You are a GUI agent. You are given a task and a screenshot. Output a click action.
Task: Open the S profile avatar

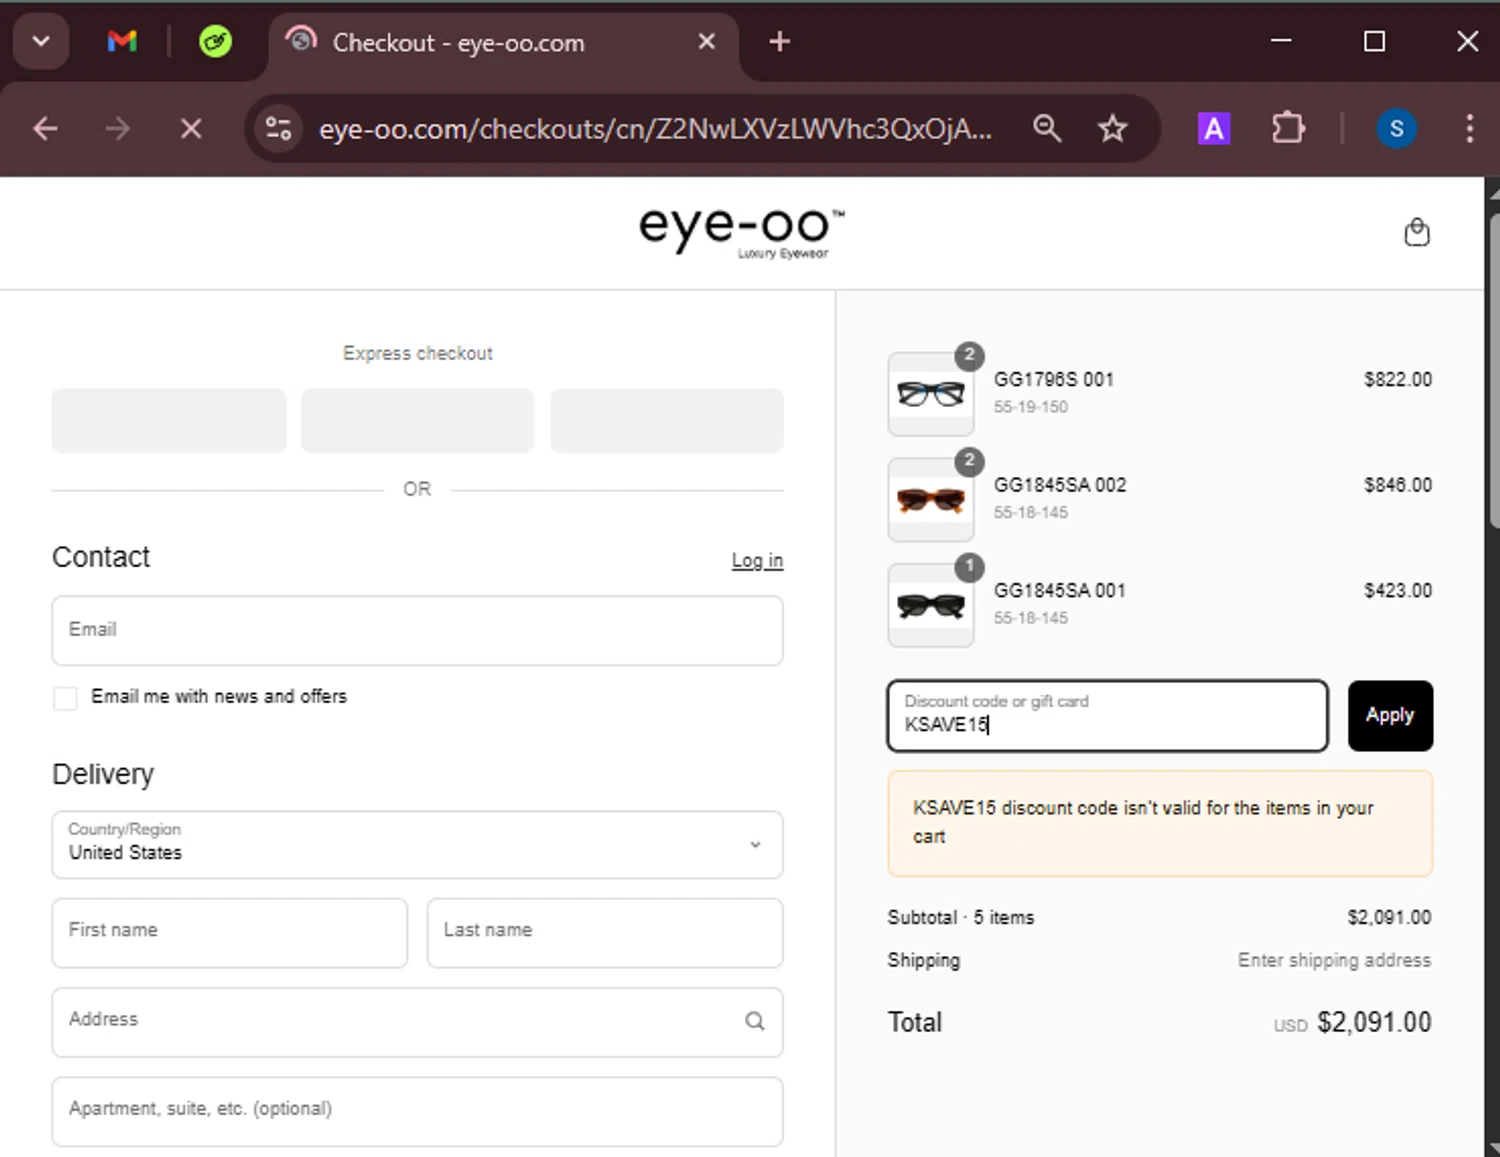[x=1396, y=128]
